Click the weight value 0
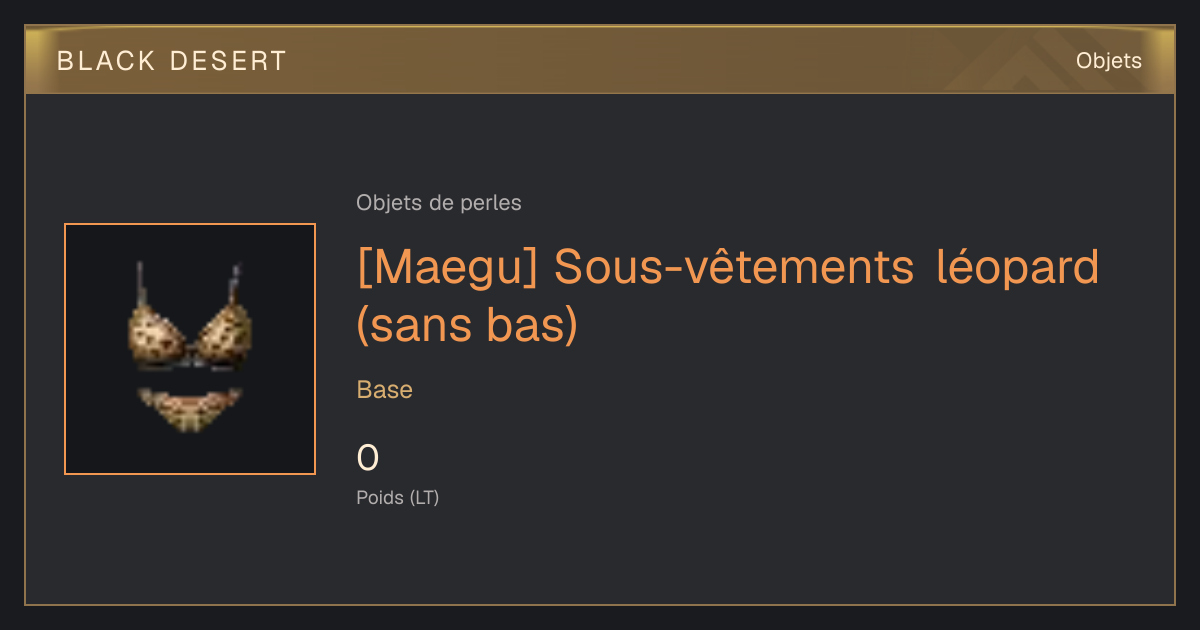The image size is (1200, 630). coord(368,458)
